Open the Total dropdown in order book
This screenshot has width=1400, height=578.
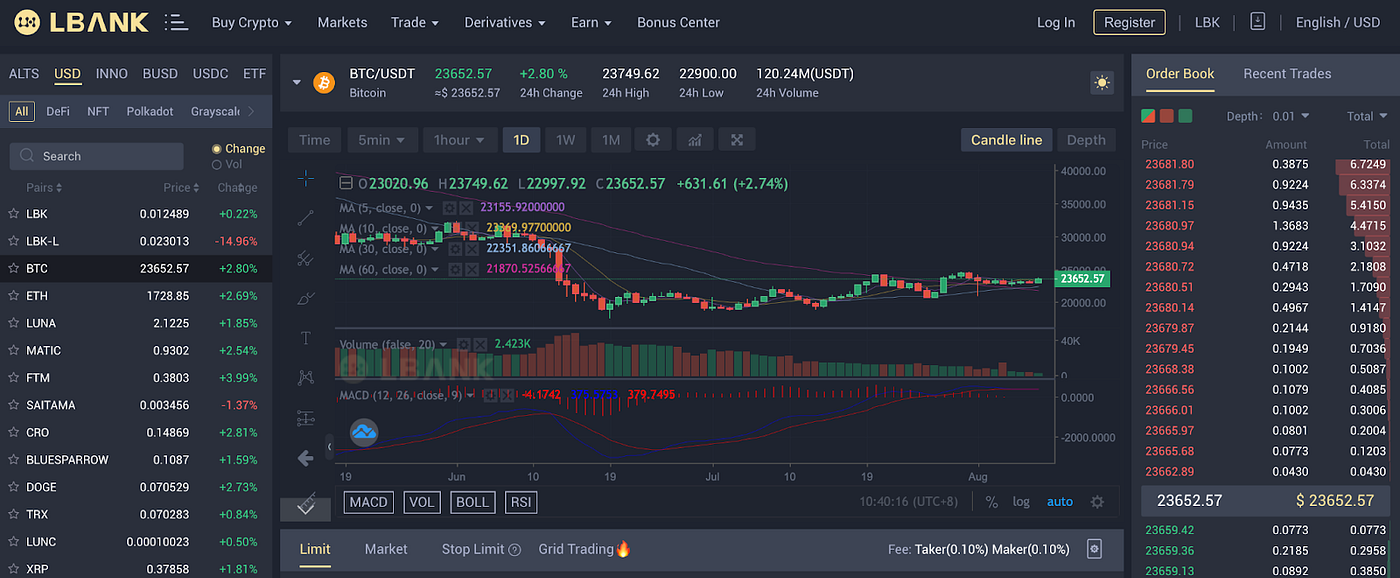1367,116
